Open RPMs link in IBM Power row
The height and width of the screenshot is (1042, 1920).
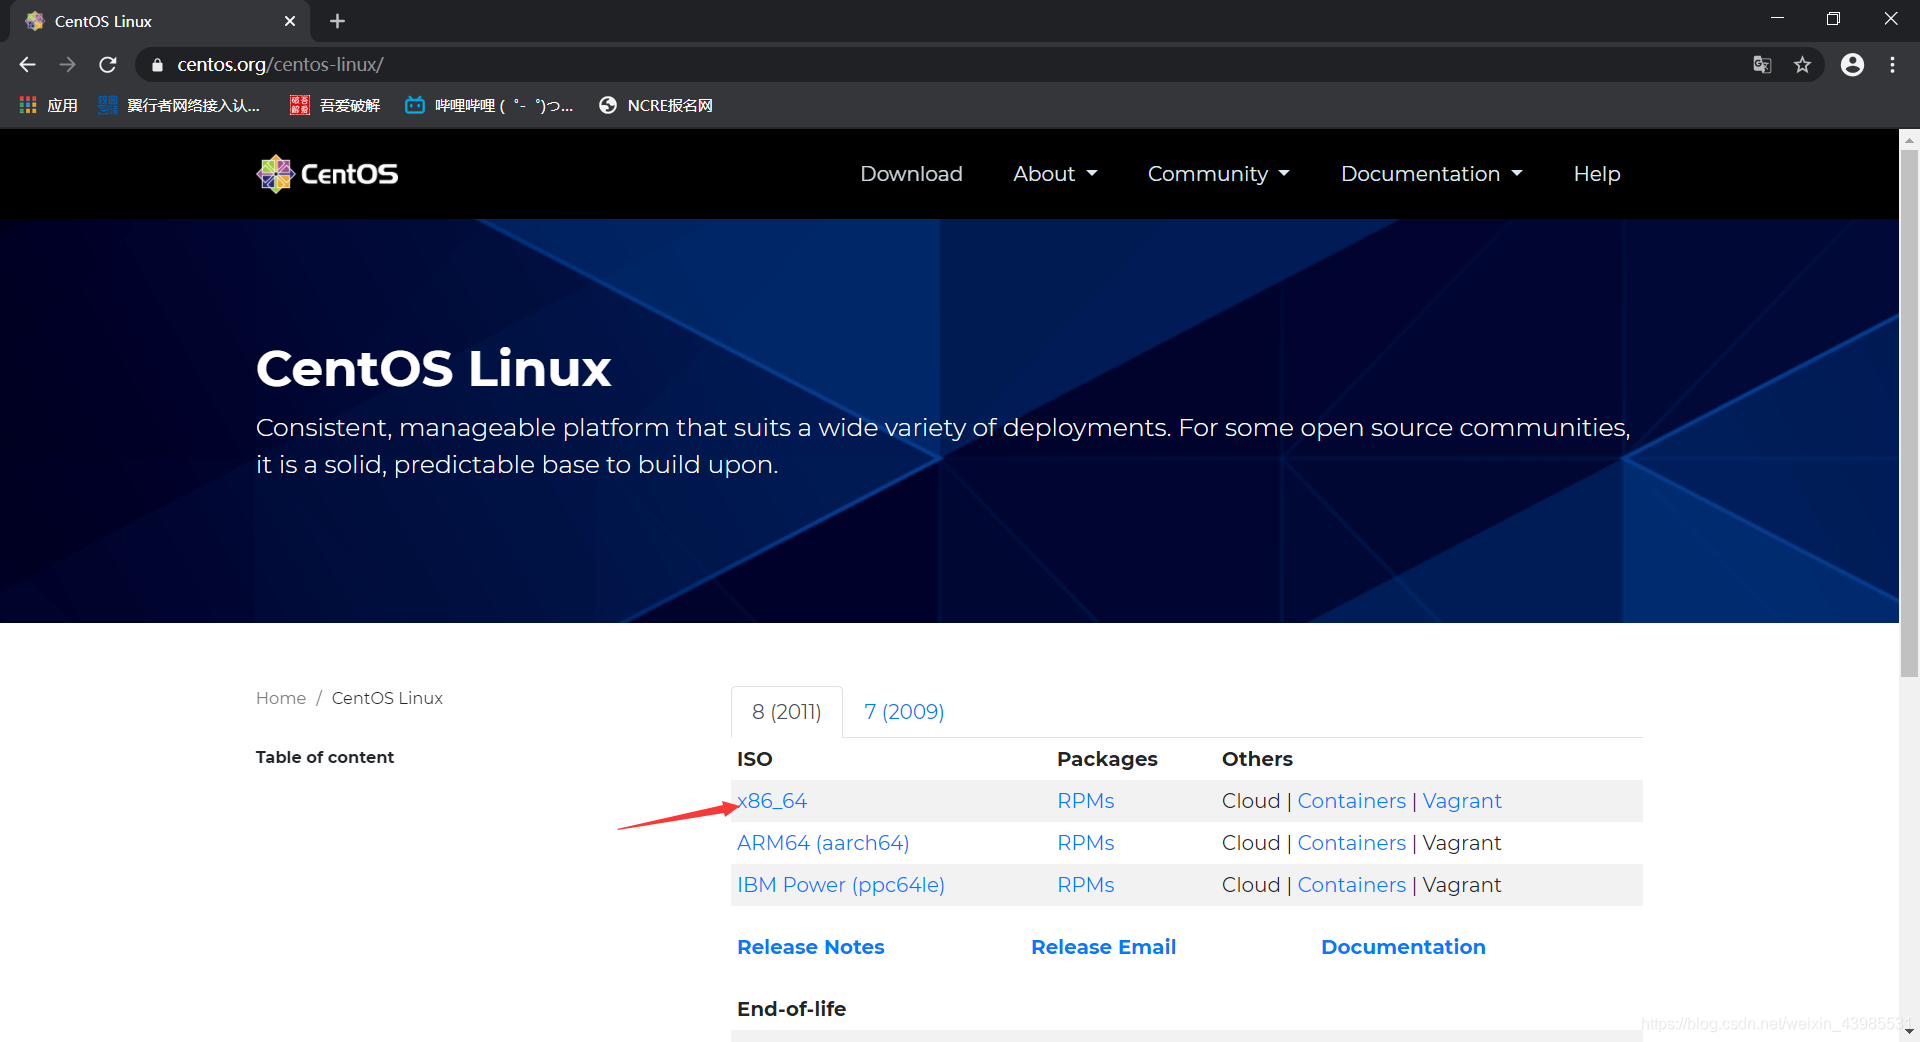(x=1085, y=885)
